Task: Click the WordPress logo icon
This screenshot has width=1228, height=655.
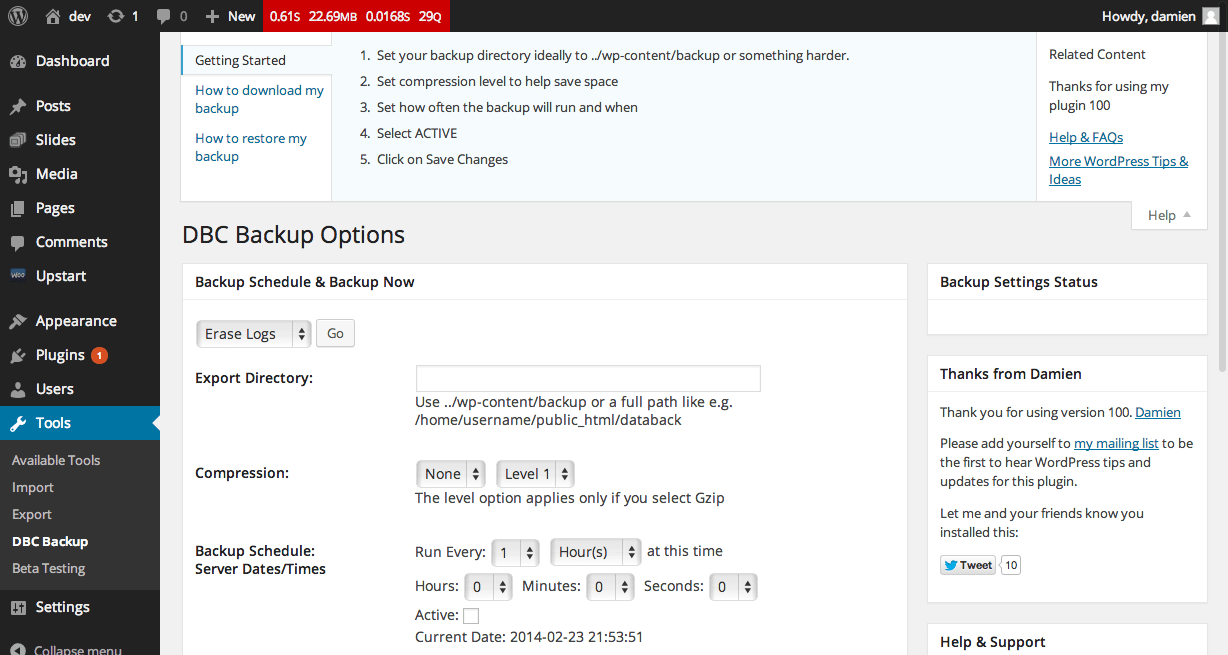Action: click(17, 16)
